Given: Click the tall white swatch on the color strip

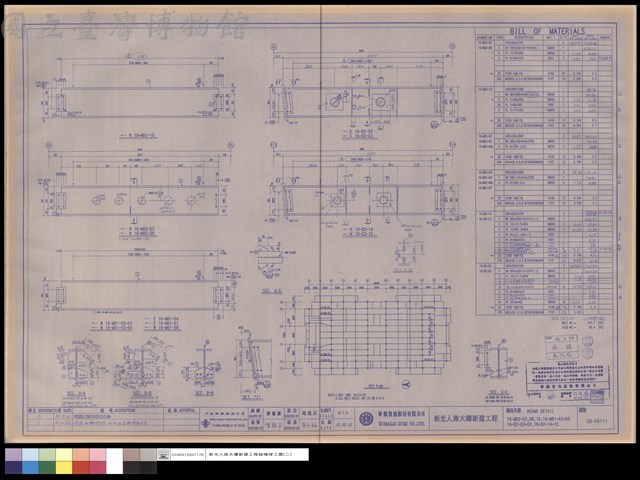Looking at the screenshot, I should [x=114, y=461].
